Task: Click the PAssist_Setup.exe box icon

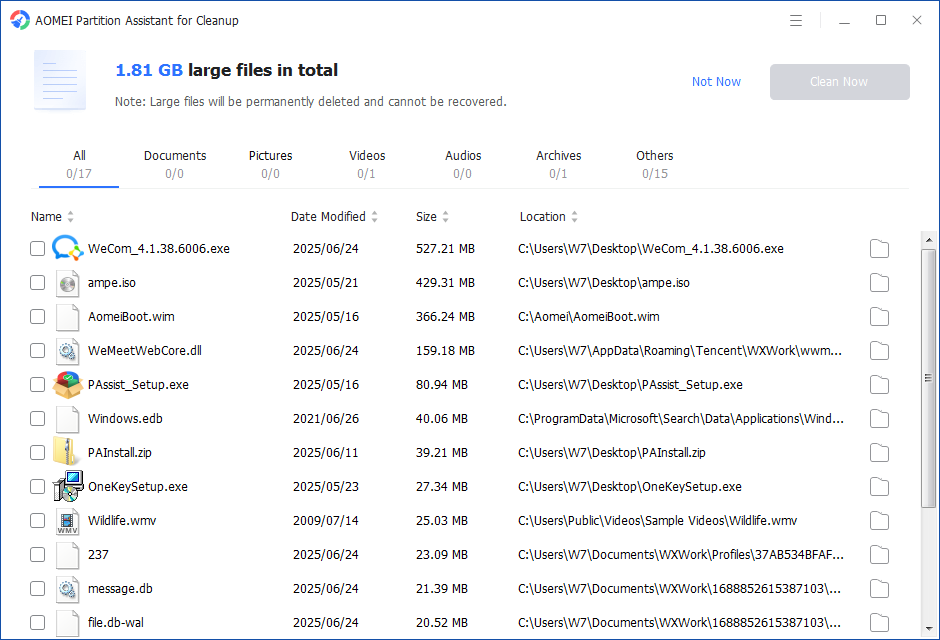Action: [x=67, y=385]
